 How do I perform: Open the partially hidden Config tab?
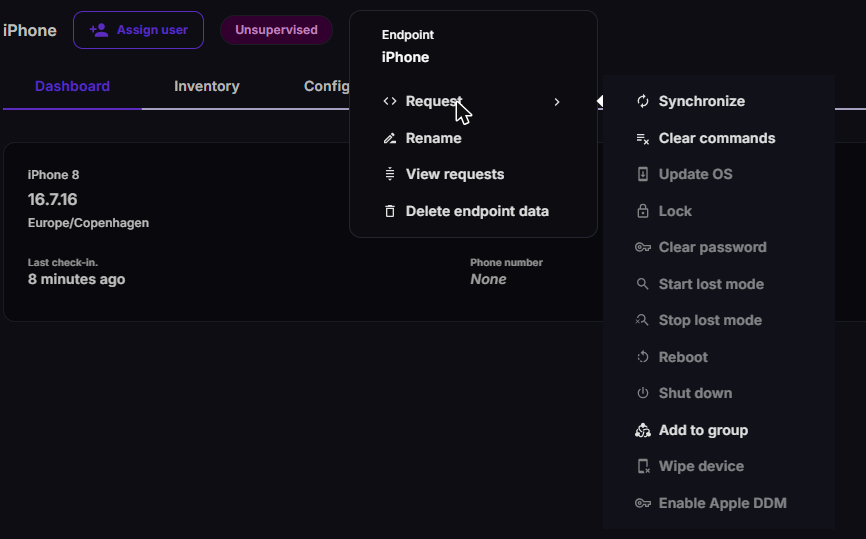click(x=326, y=86)
